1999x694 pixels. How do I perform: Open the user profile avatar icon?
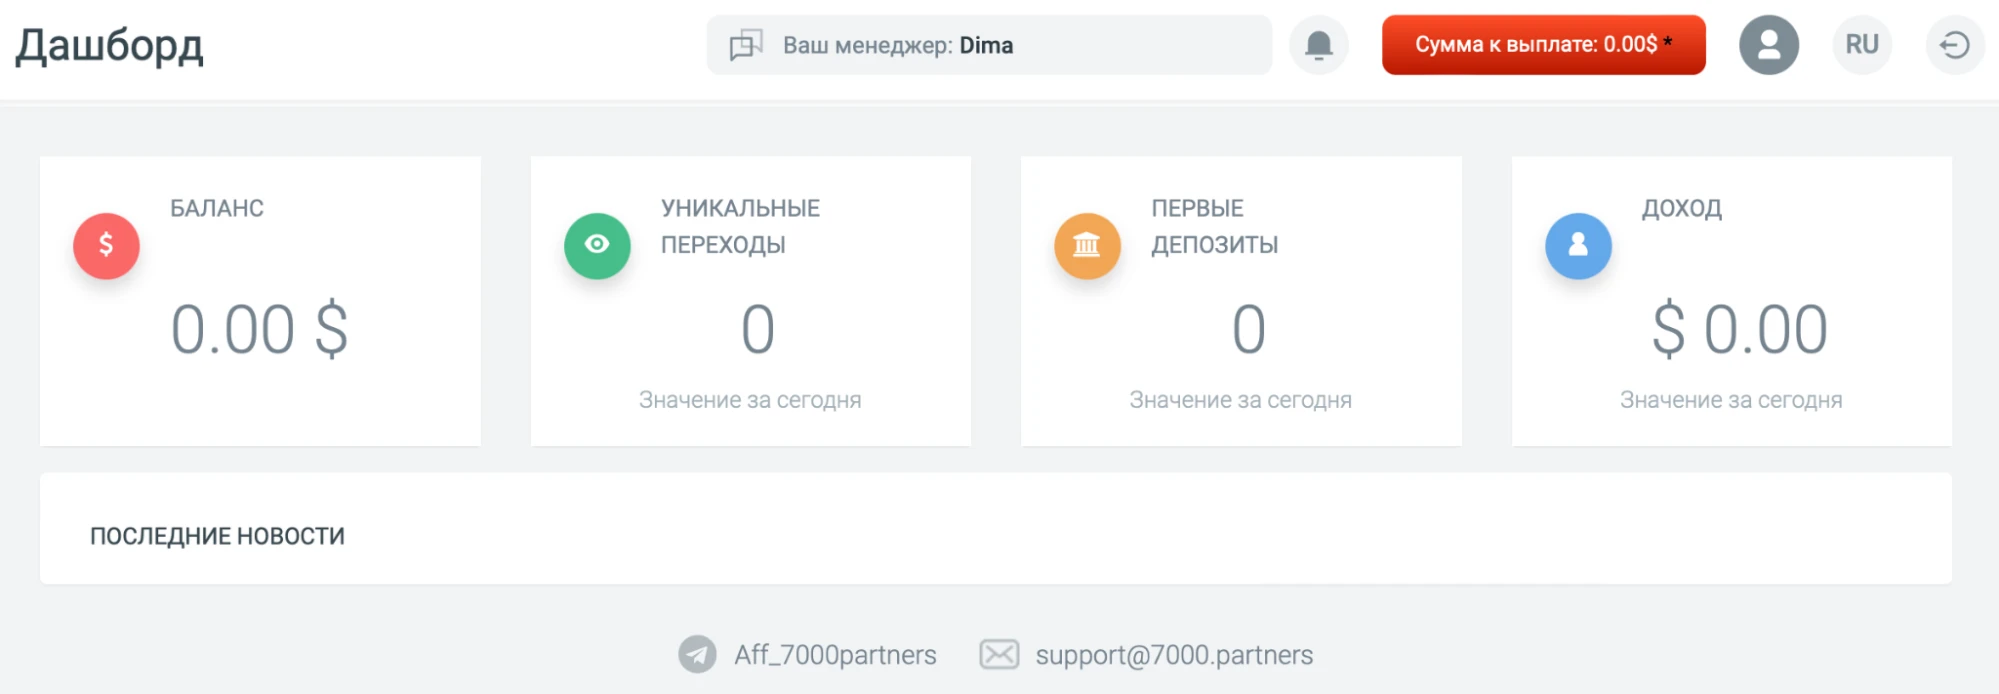[x=1769, y=45]
